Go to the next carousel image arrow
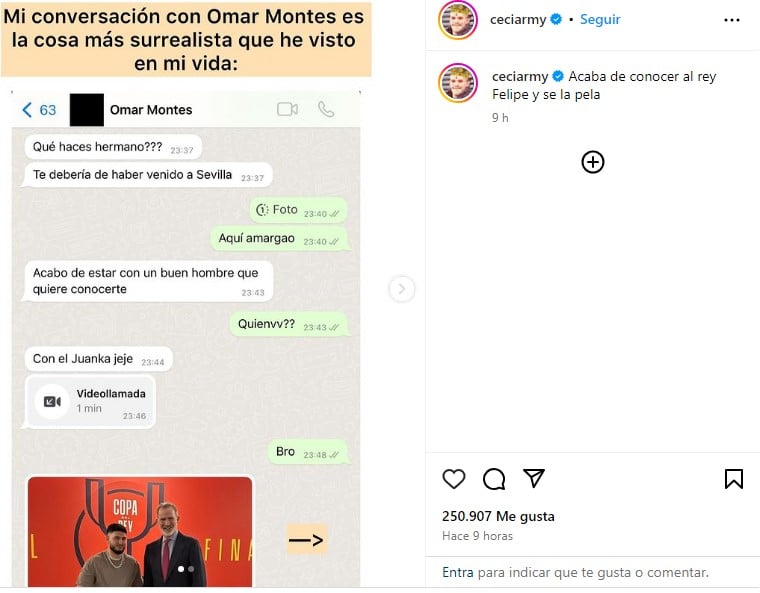This screenshot has height=593, width=760. pyautogui.click(x=401, y=289)
